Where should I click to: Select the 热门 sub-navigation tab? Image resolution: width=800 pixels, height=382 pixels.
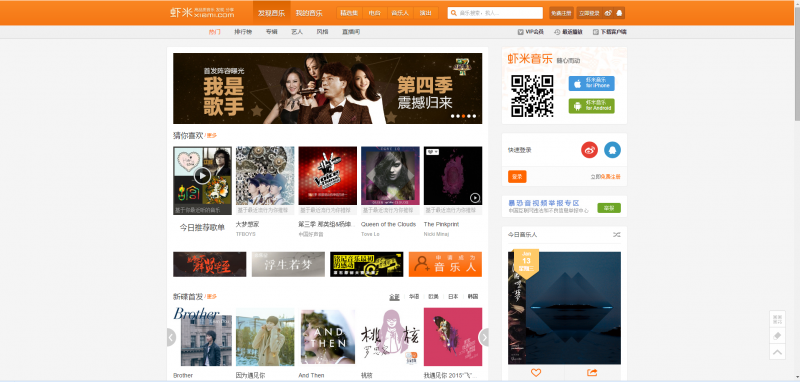pyautogui.click(x=214, y=32)
